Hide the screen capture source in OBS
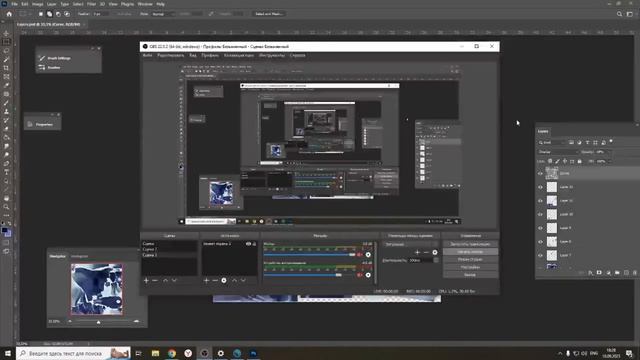The image size is (640, 360). [x=248, y=244]
